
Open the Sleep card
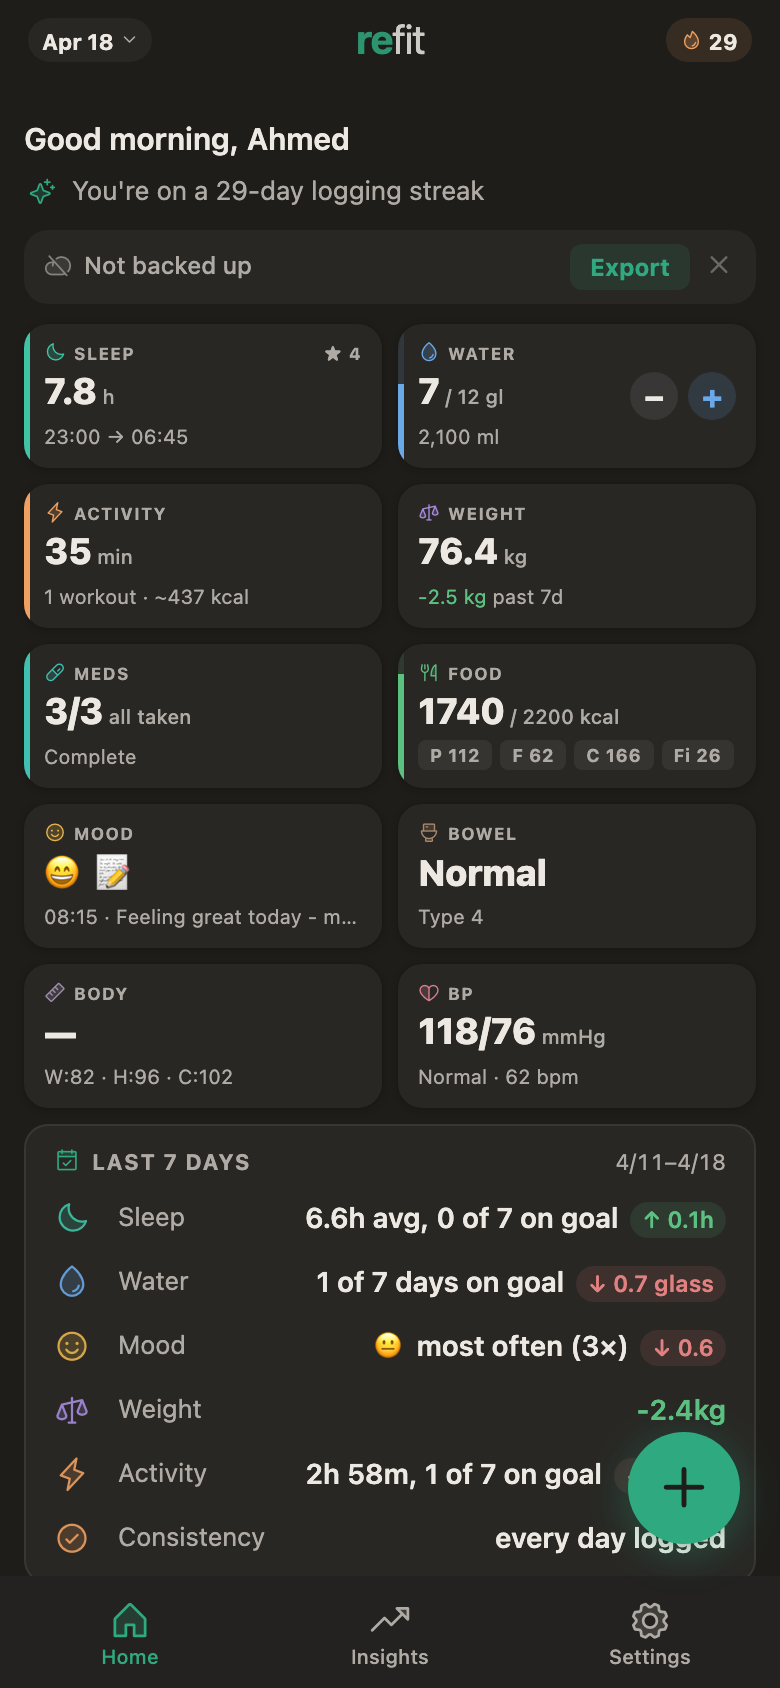point(203,396)
